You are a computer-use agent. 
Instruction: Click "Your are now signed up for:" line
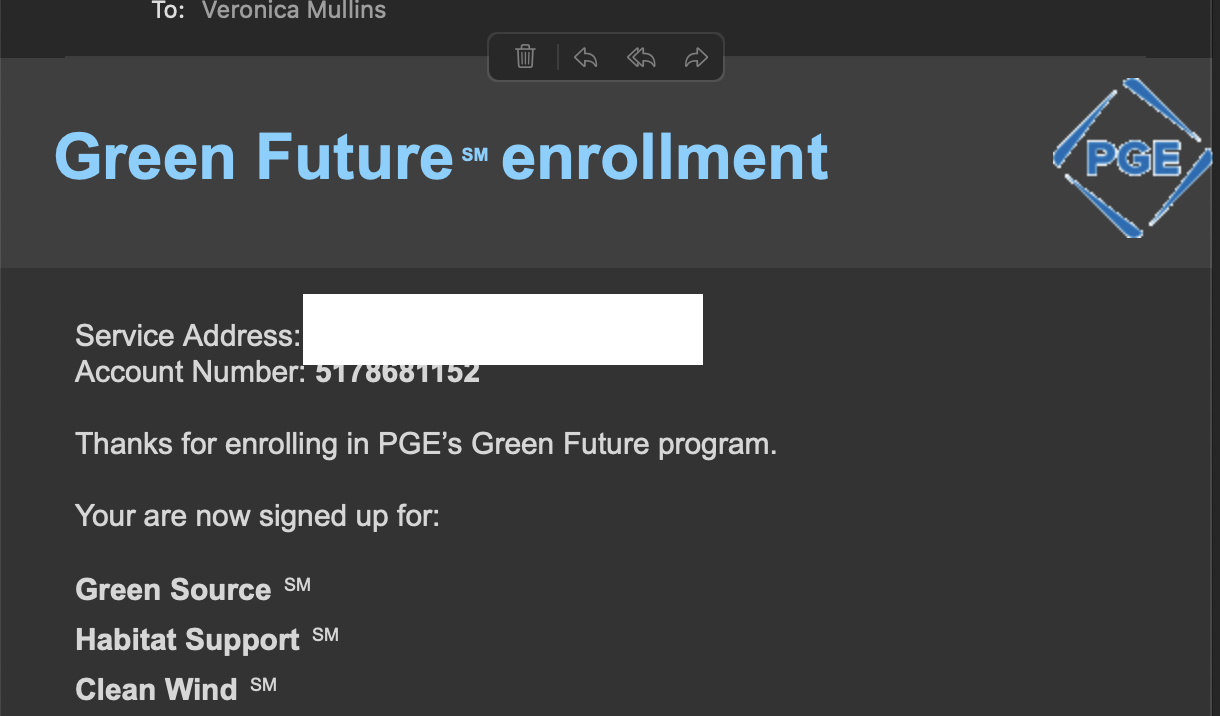[257, 517]
